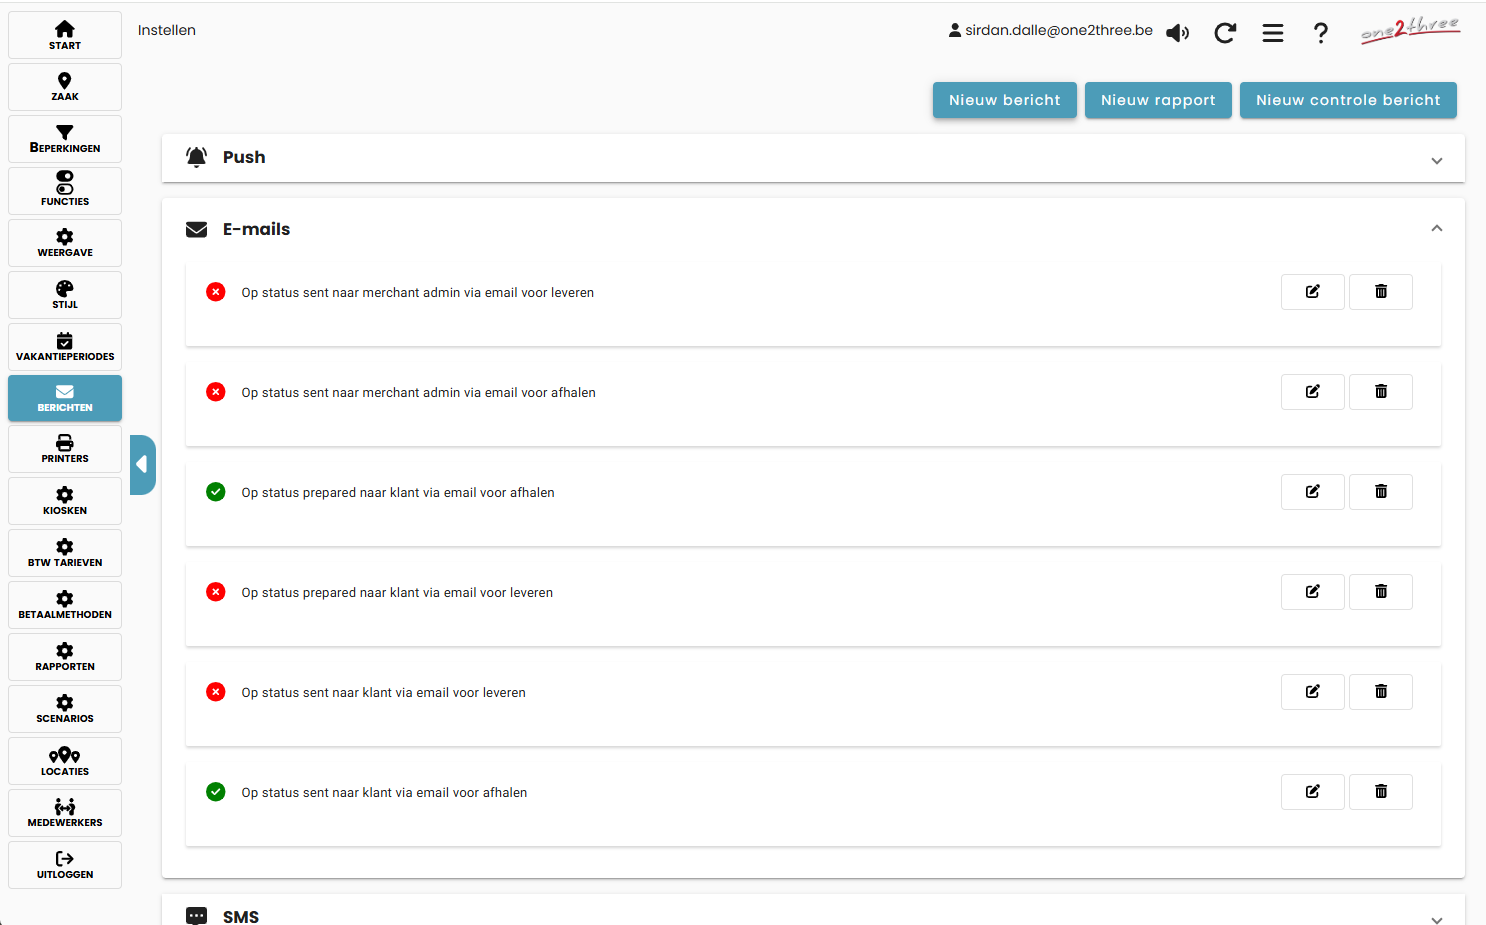This screenshot has height=925, width=1486.
Task: Toggle red status of prepared klant leveren
Action: [x=216, y=592]
